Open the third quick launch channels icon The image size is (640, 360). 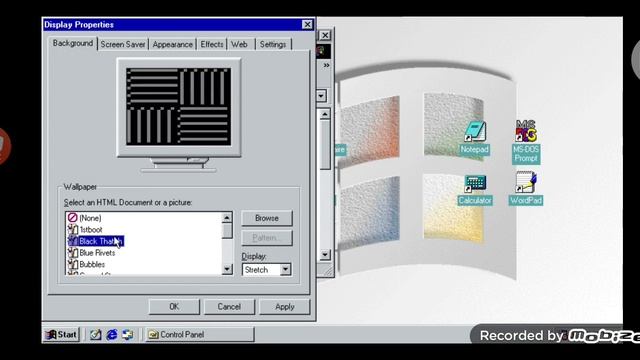(x=127, y=335)
